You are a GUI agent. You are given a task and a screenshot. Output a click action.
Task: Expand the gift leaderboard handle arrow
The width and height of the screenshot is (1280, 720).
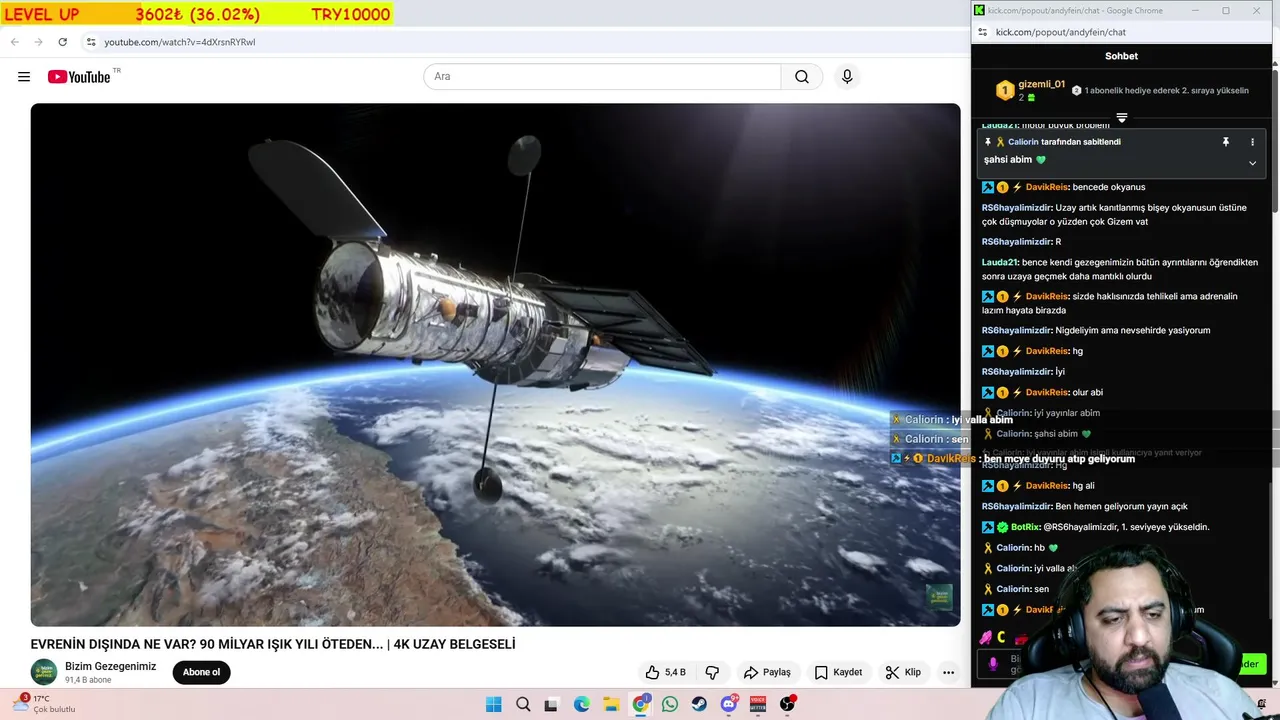point(1121,118)
